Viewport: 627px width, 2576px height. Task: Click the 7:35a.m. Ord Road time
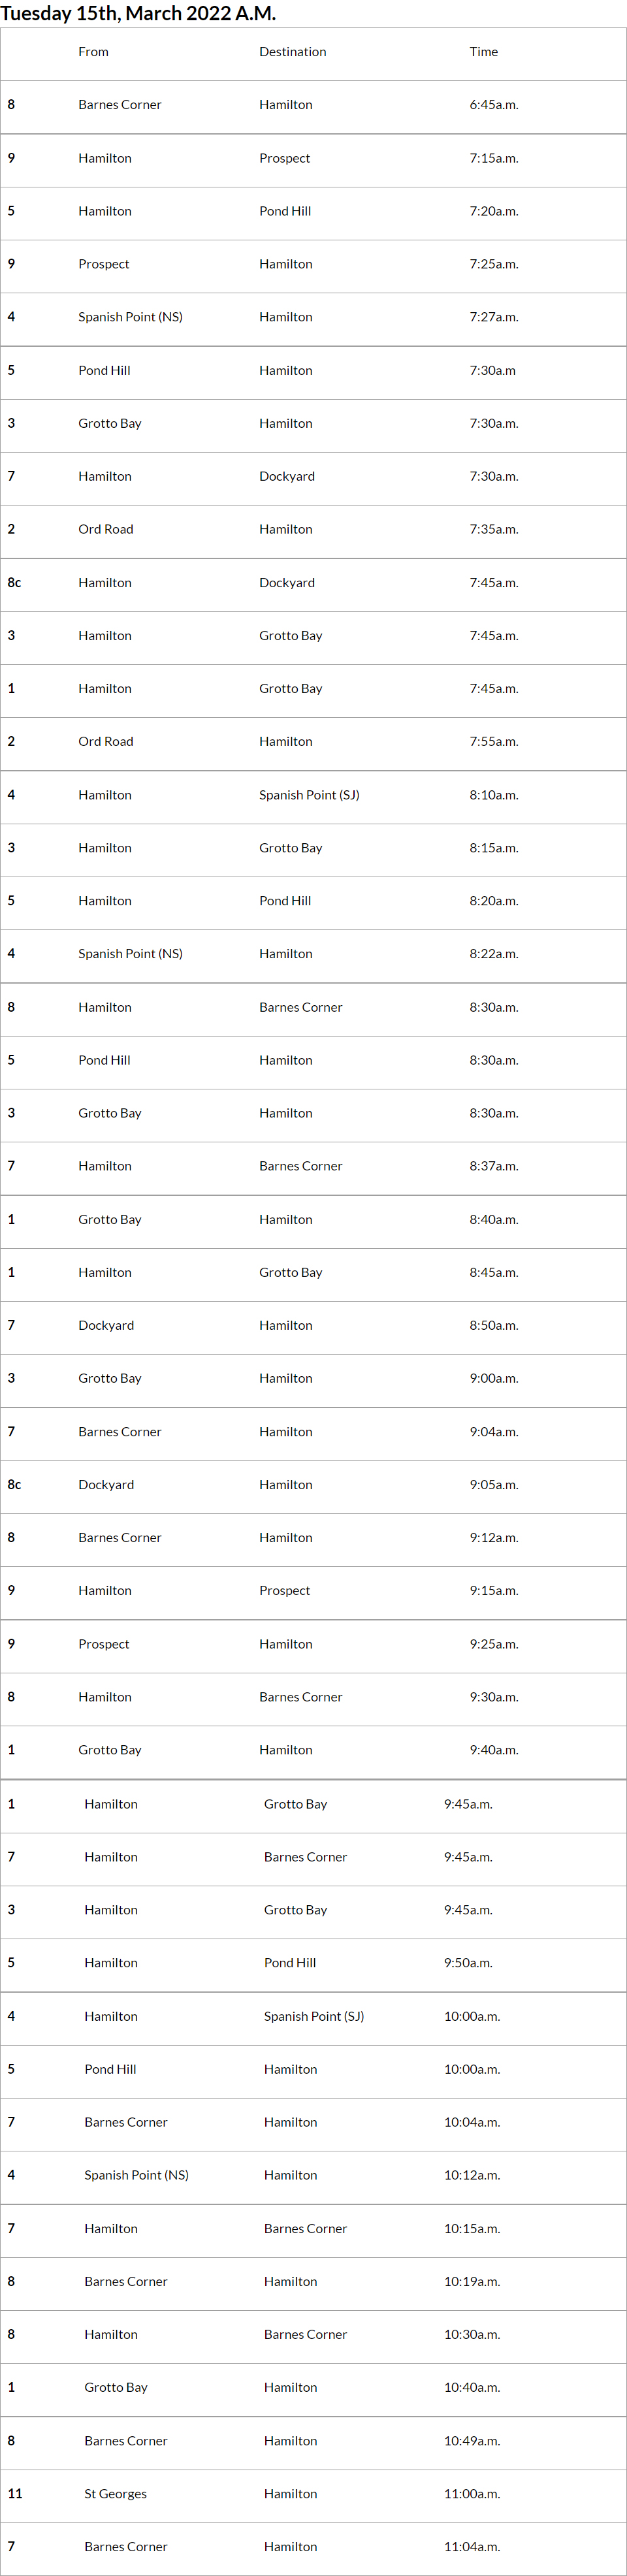493,529
